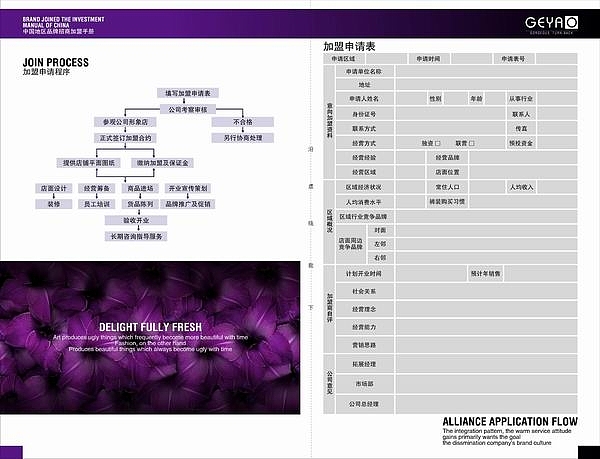600x459 pixels.
Task: Click the 经营能力 blank field
Action: click(486, 327)
